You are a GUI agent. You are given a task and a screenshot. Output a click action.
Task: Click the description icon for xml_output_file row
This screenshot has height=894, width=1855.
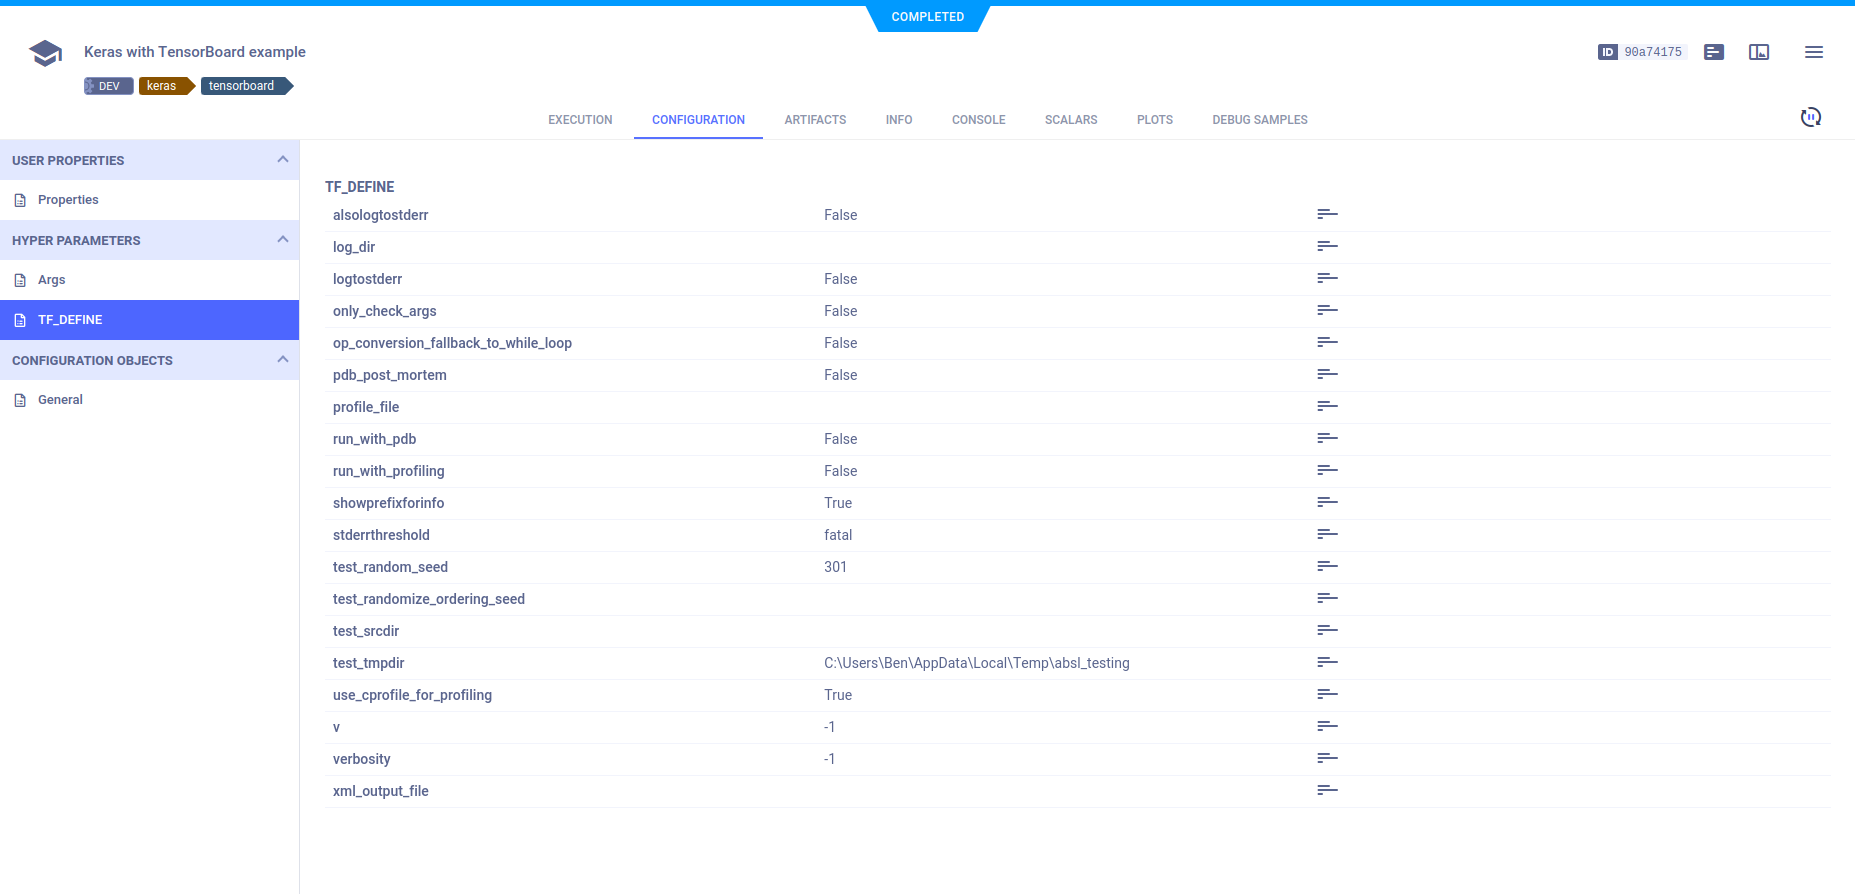pyautogui.click(x=1327, y=791)
